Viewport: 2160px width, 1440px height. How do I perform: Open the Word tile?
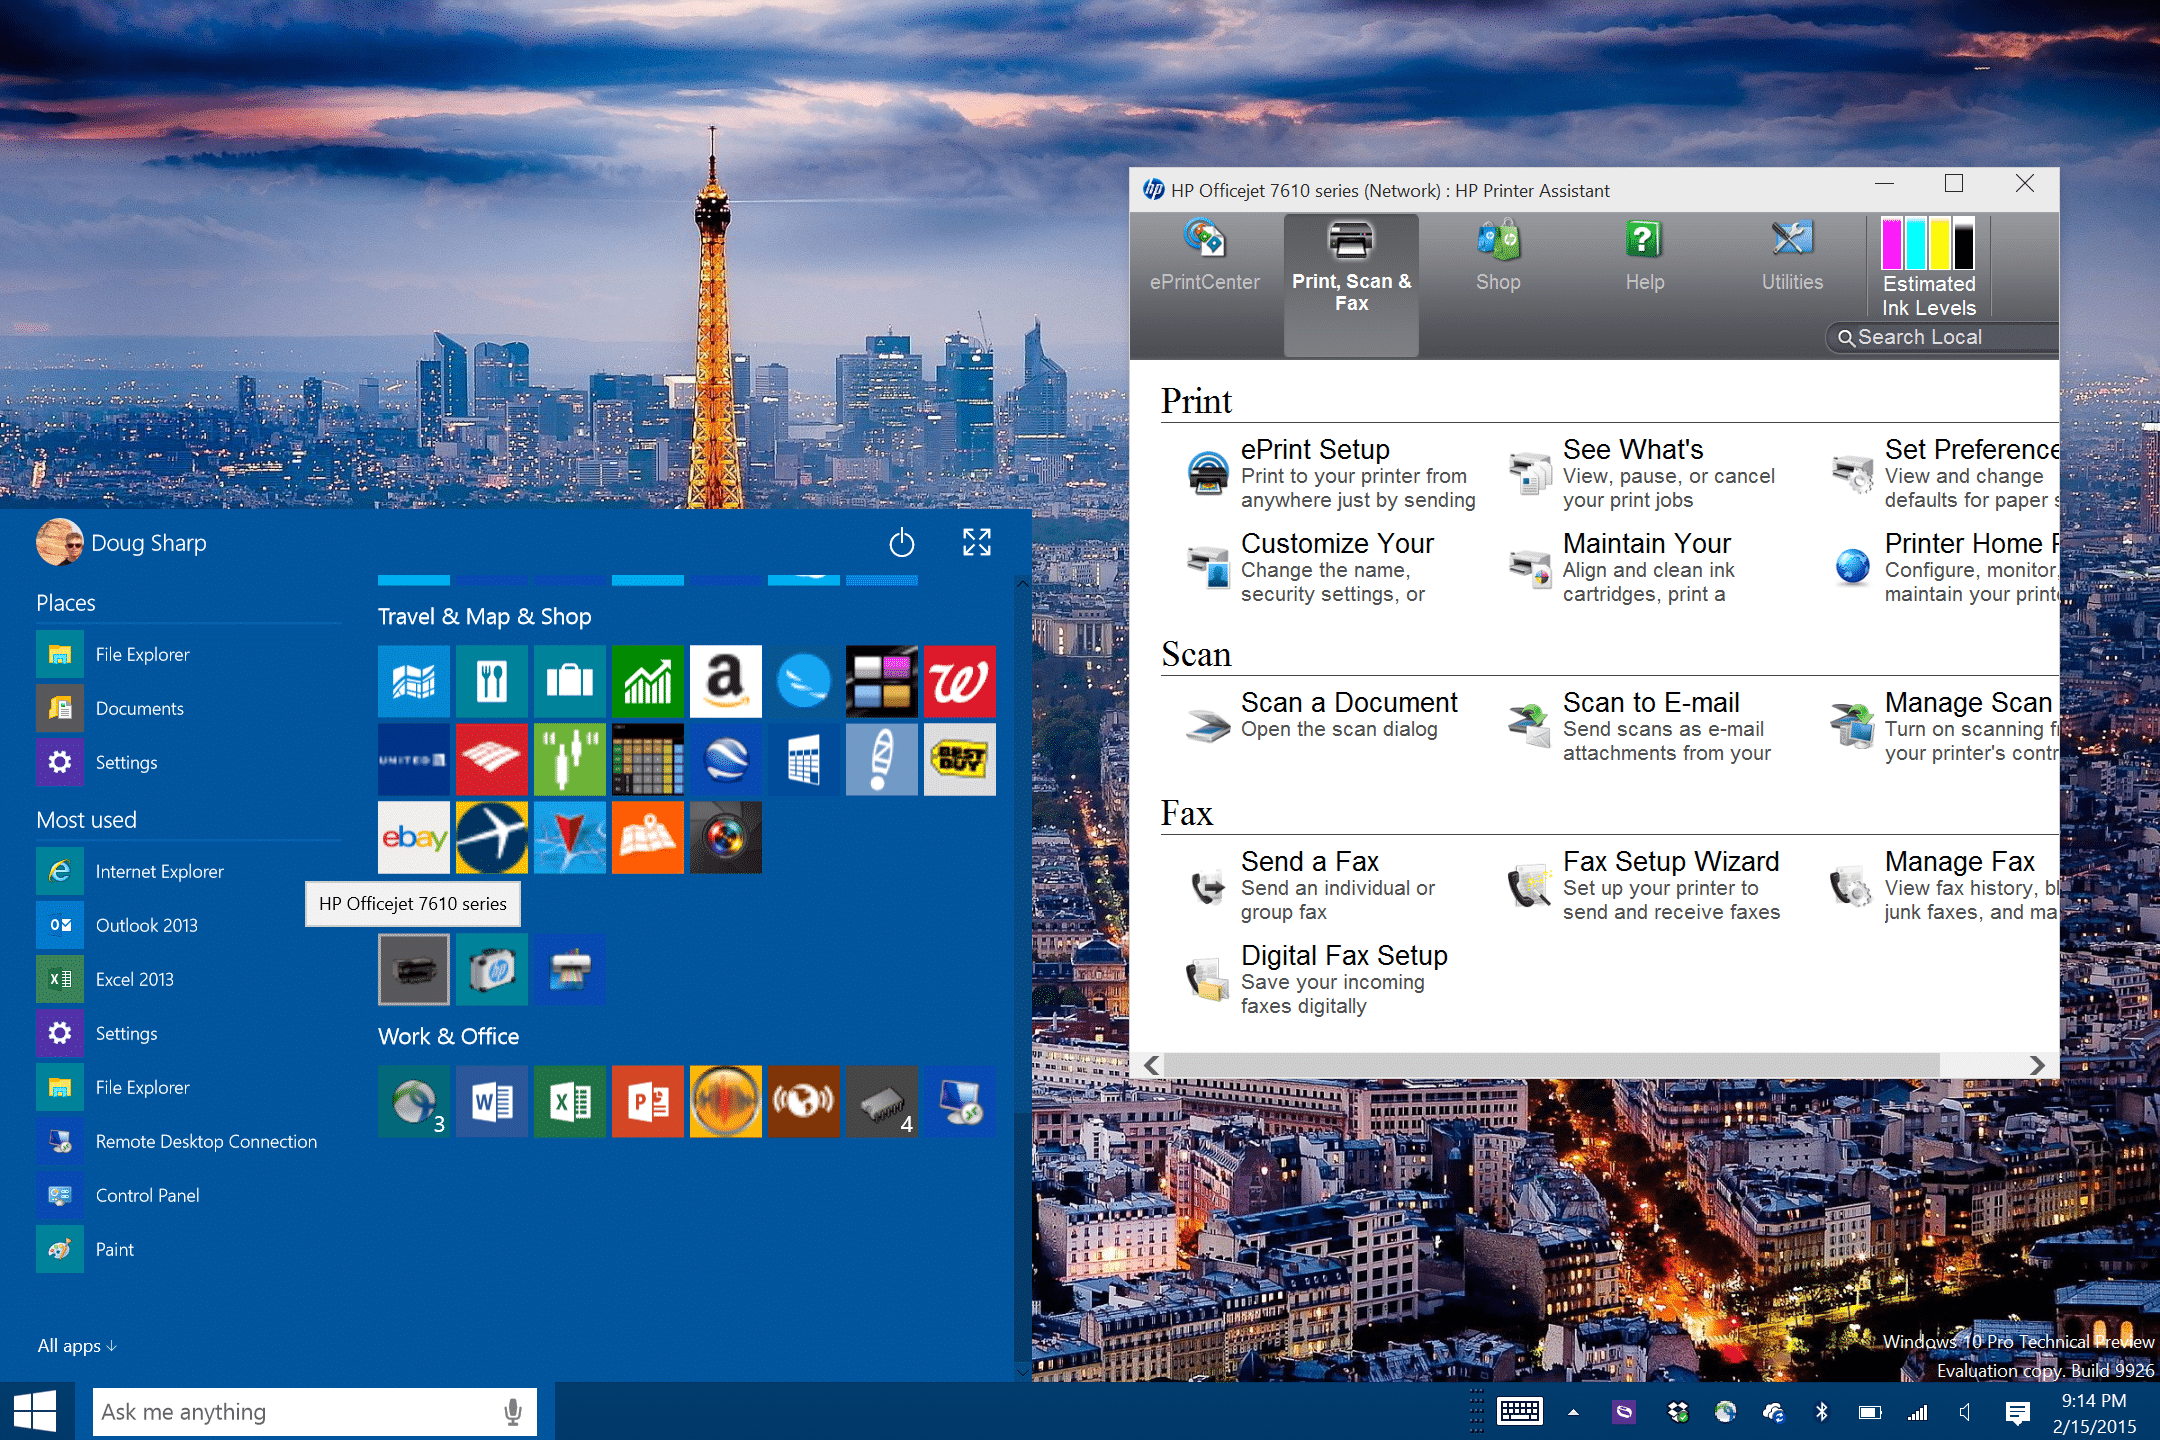point(491,1101)
